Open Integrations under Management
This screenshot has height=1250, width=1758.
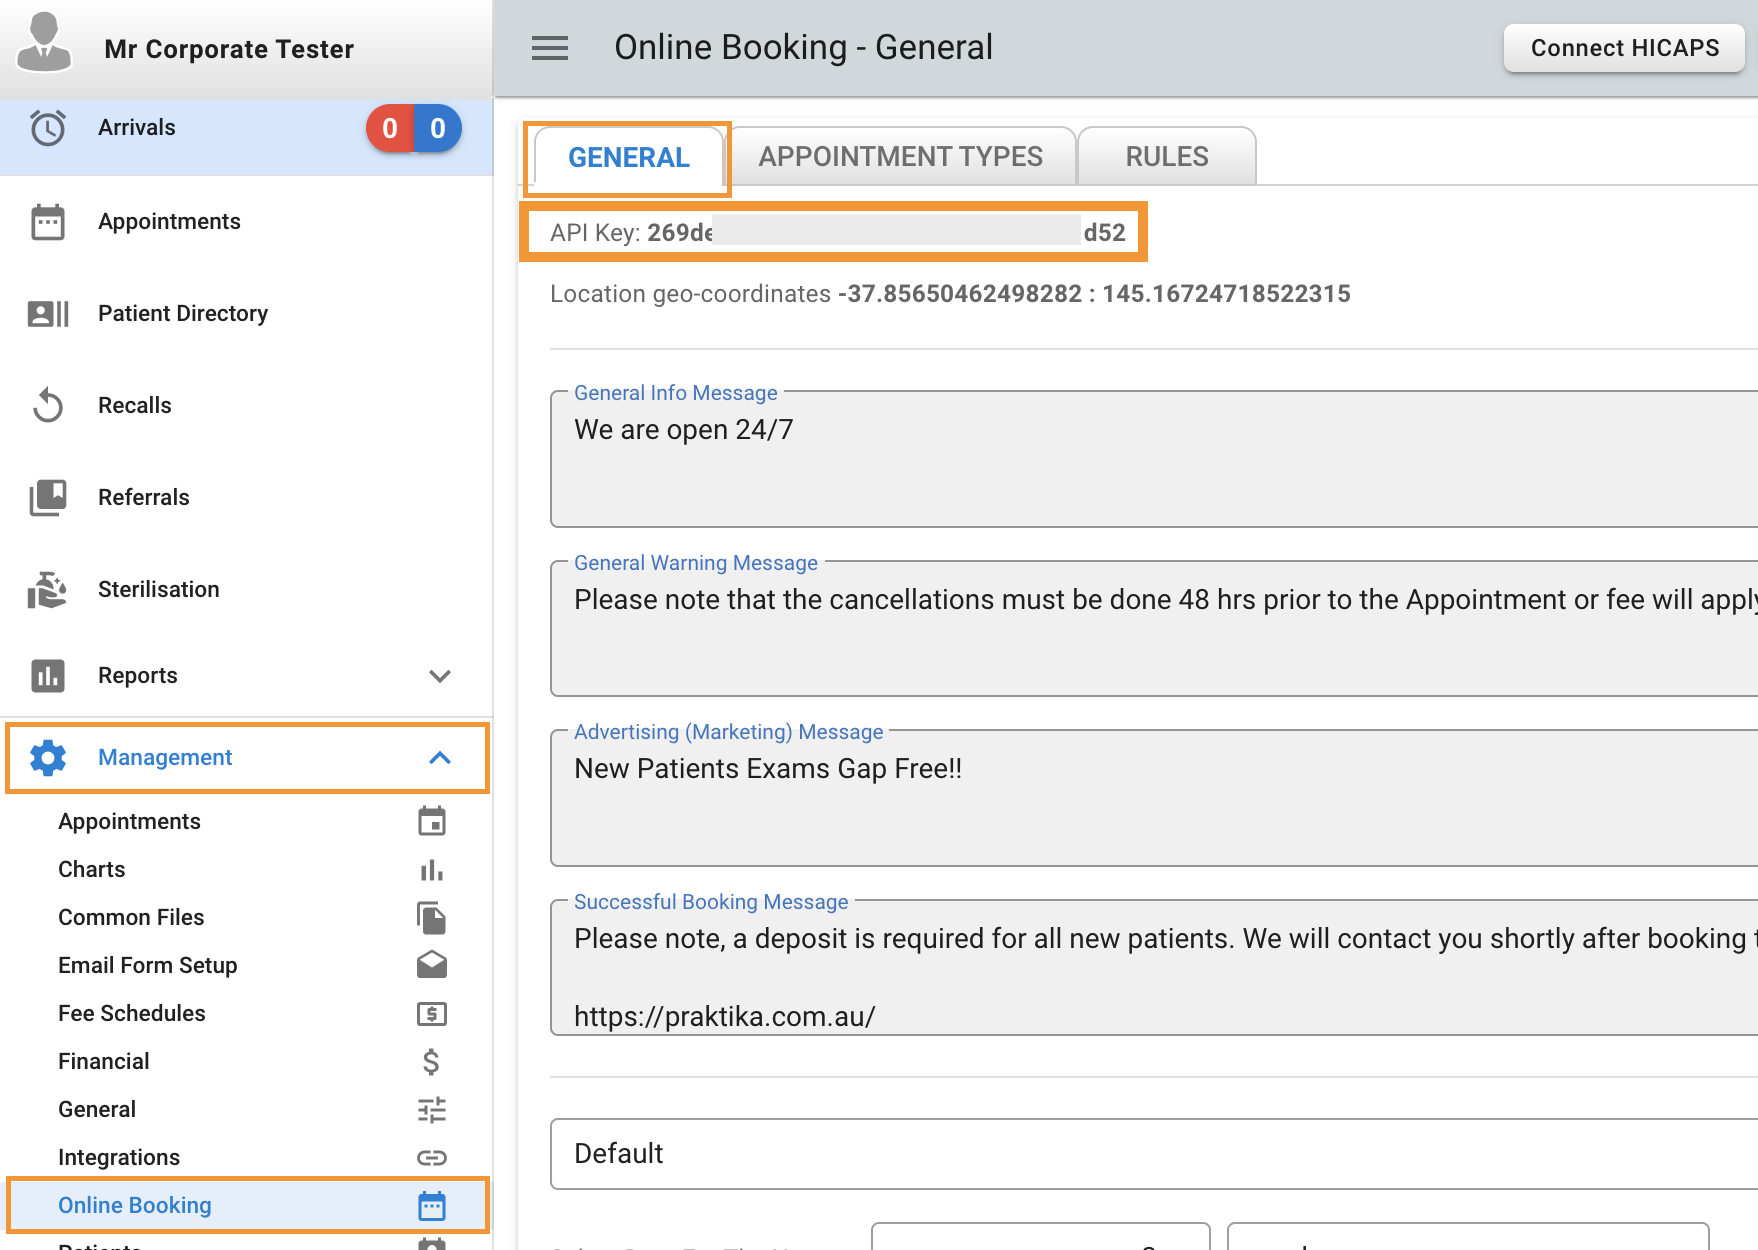246,1158
